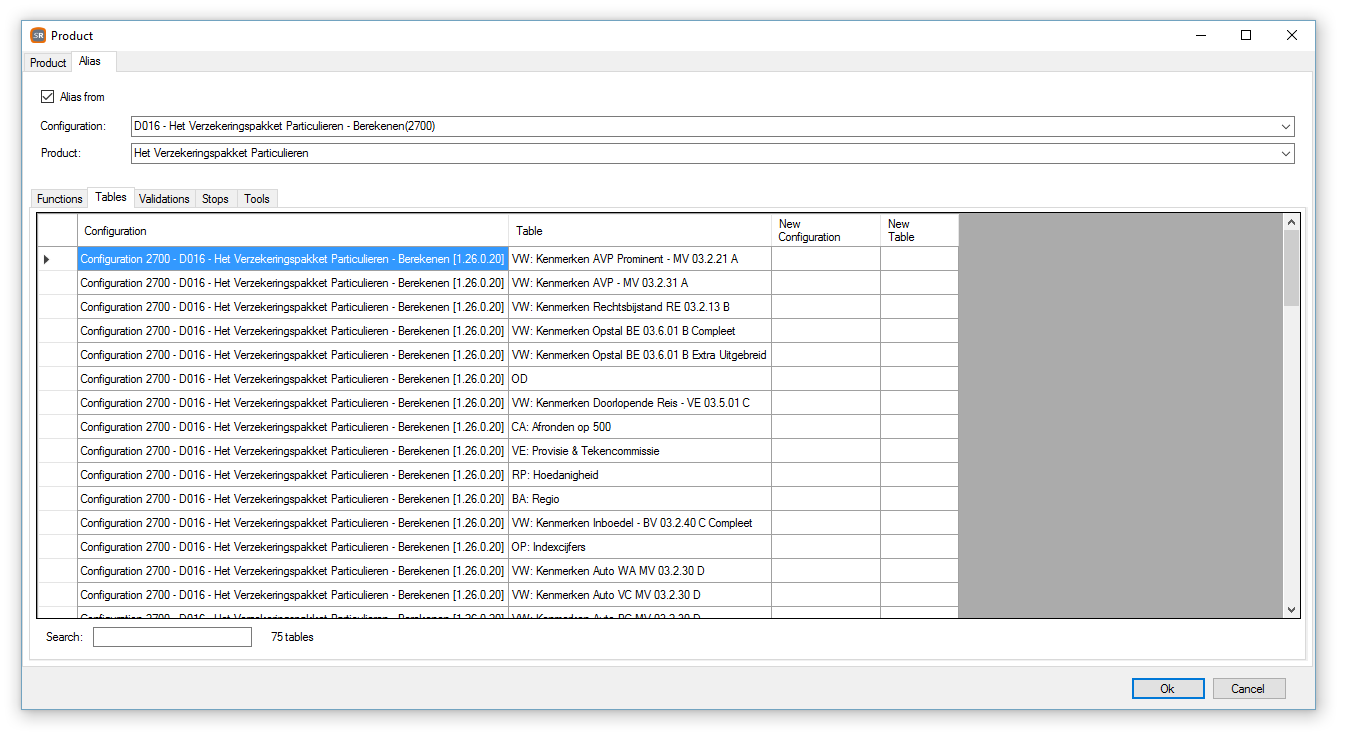Screen dimensions: 1346x733
Task: Click Configuration cell in the 'BA: Regio' row
Action: tap(293, 499)
